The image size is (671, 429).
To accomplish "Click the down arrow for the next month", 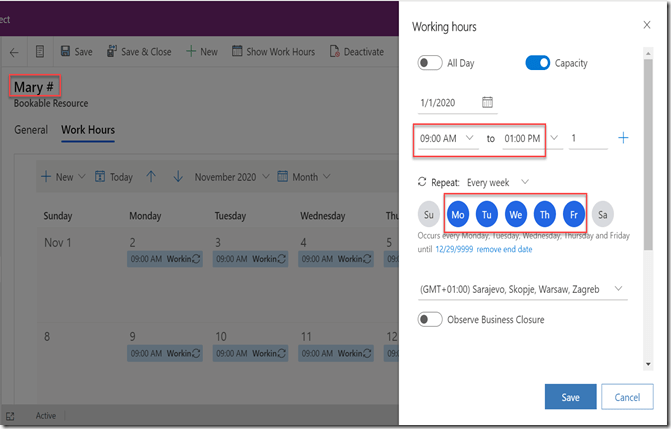I will point(178,177).
